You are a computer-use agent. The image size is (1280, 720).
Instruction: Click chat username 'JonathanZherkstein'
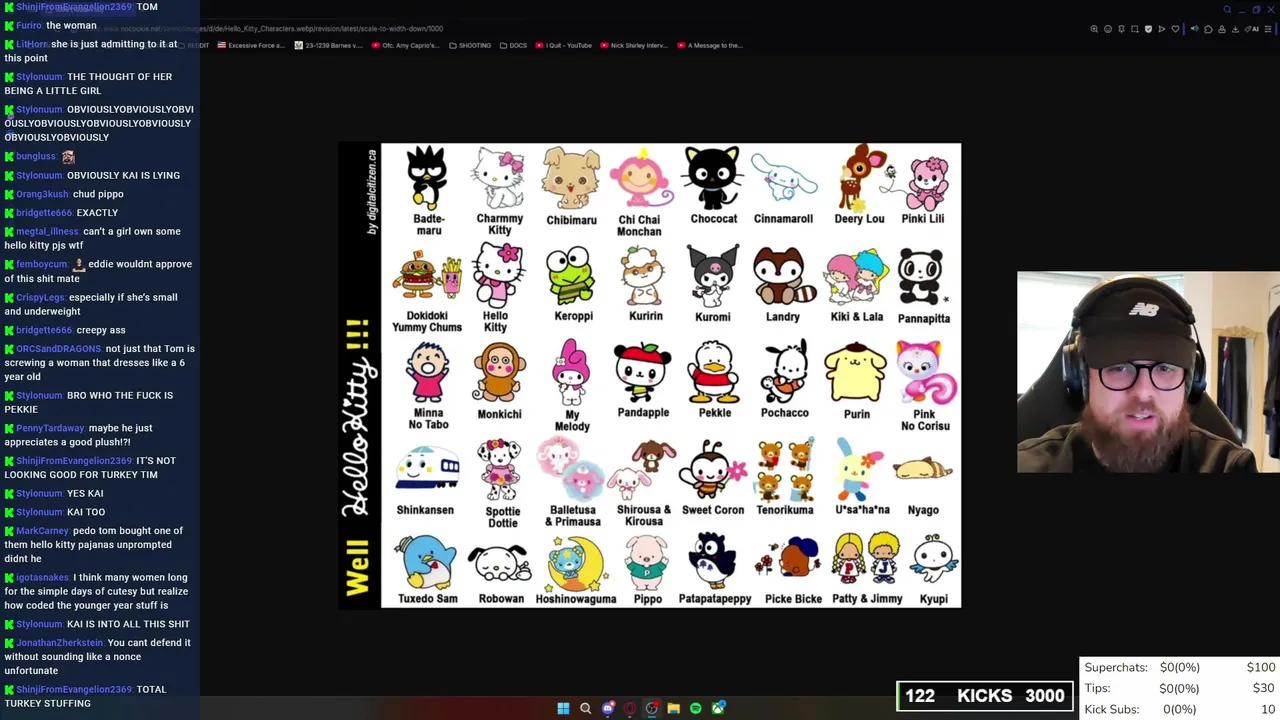click(x=59, y=643)
